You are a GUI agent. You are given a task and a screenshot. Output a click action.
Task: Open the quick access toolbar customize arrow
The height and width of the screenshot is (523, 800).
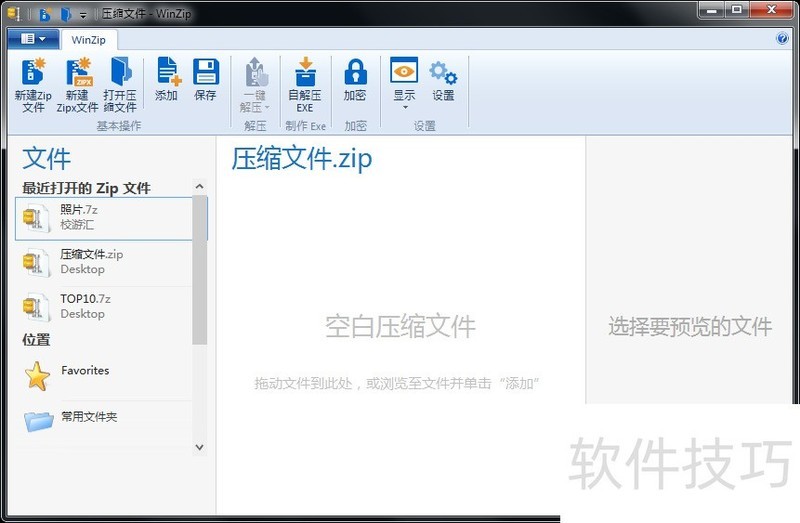point(83,15)
